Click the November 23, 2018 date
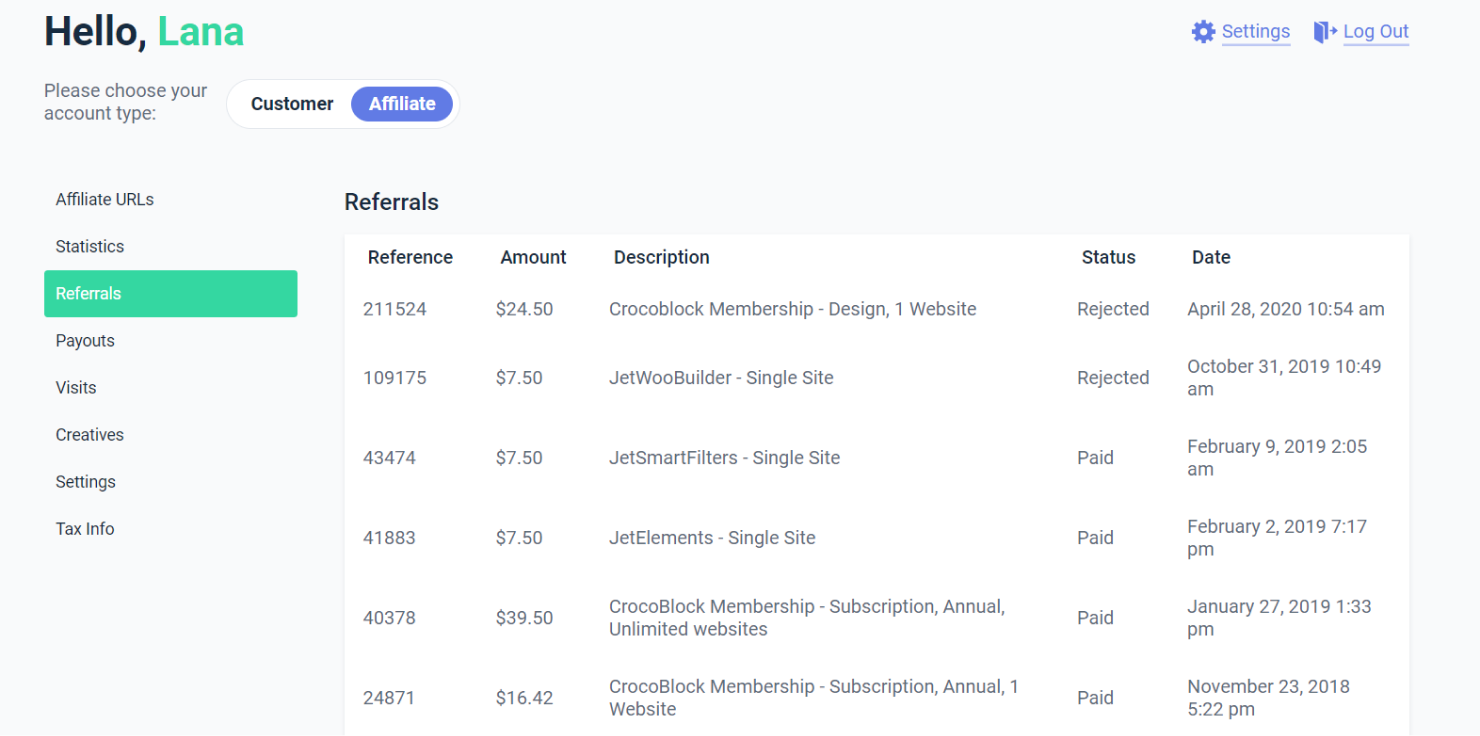The image size is (1480, 736). coord(1268,698)
